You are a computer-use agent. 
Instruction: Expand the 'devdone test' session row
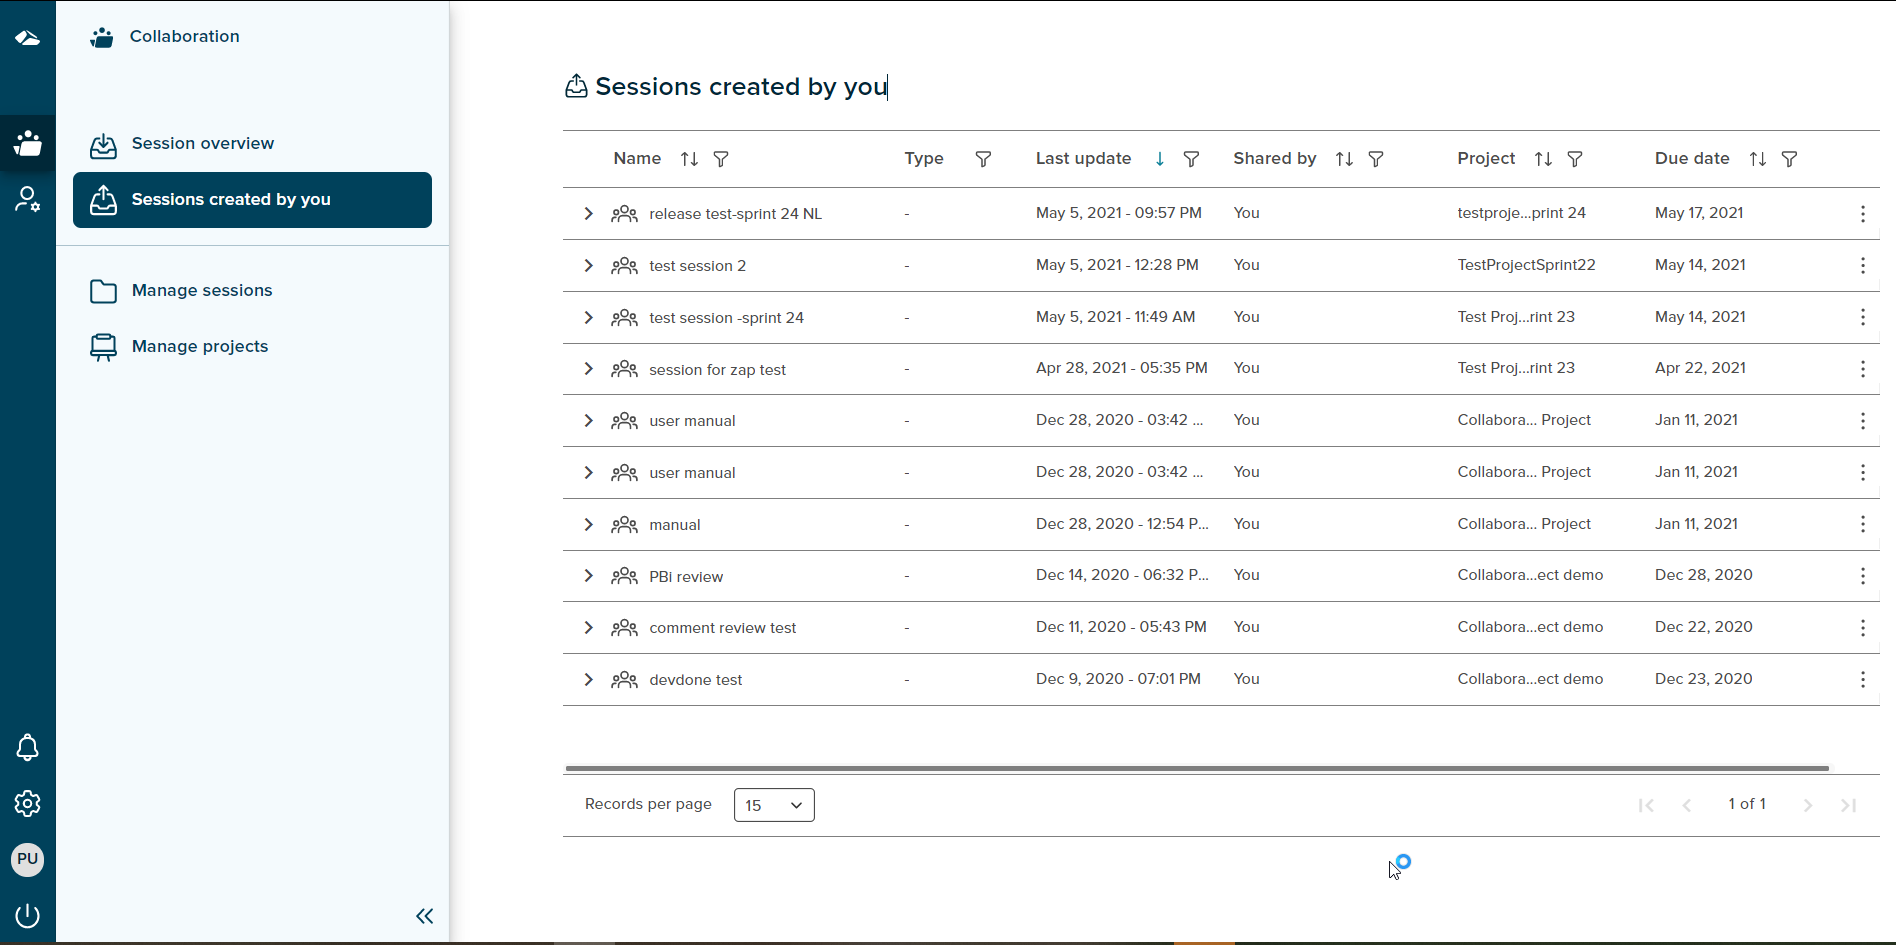588,679
